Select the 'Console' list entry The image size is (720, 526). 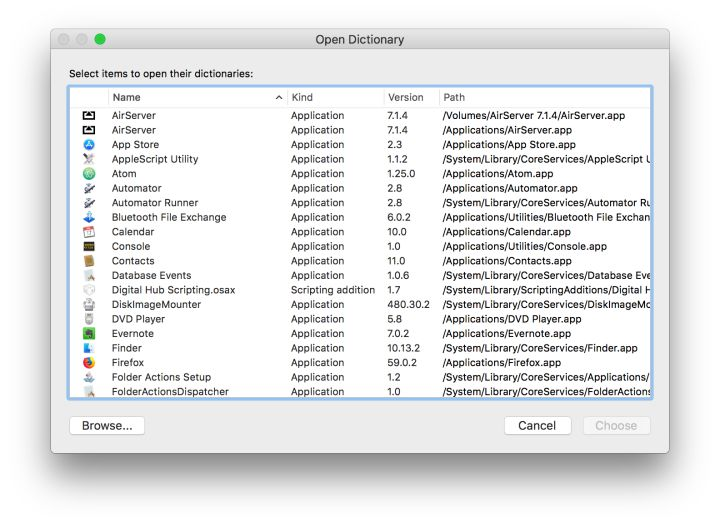(131, 246)
